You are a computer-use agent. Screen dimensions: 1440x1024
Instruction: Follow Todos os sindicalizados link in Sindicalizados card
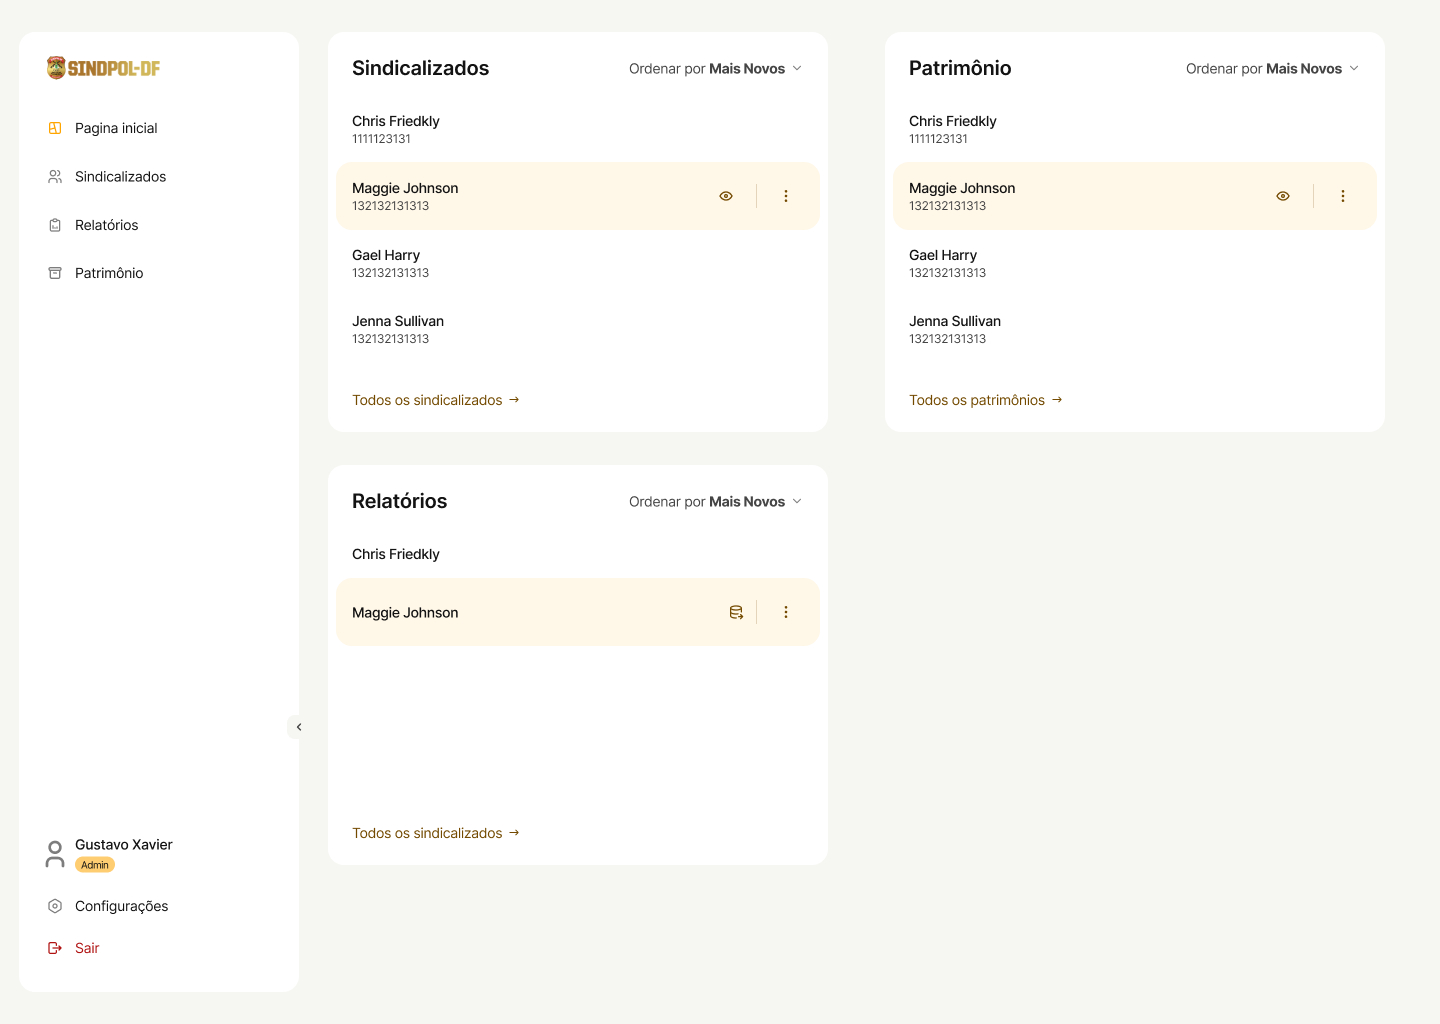point(436,400)
